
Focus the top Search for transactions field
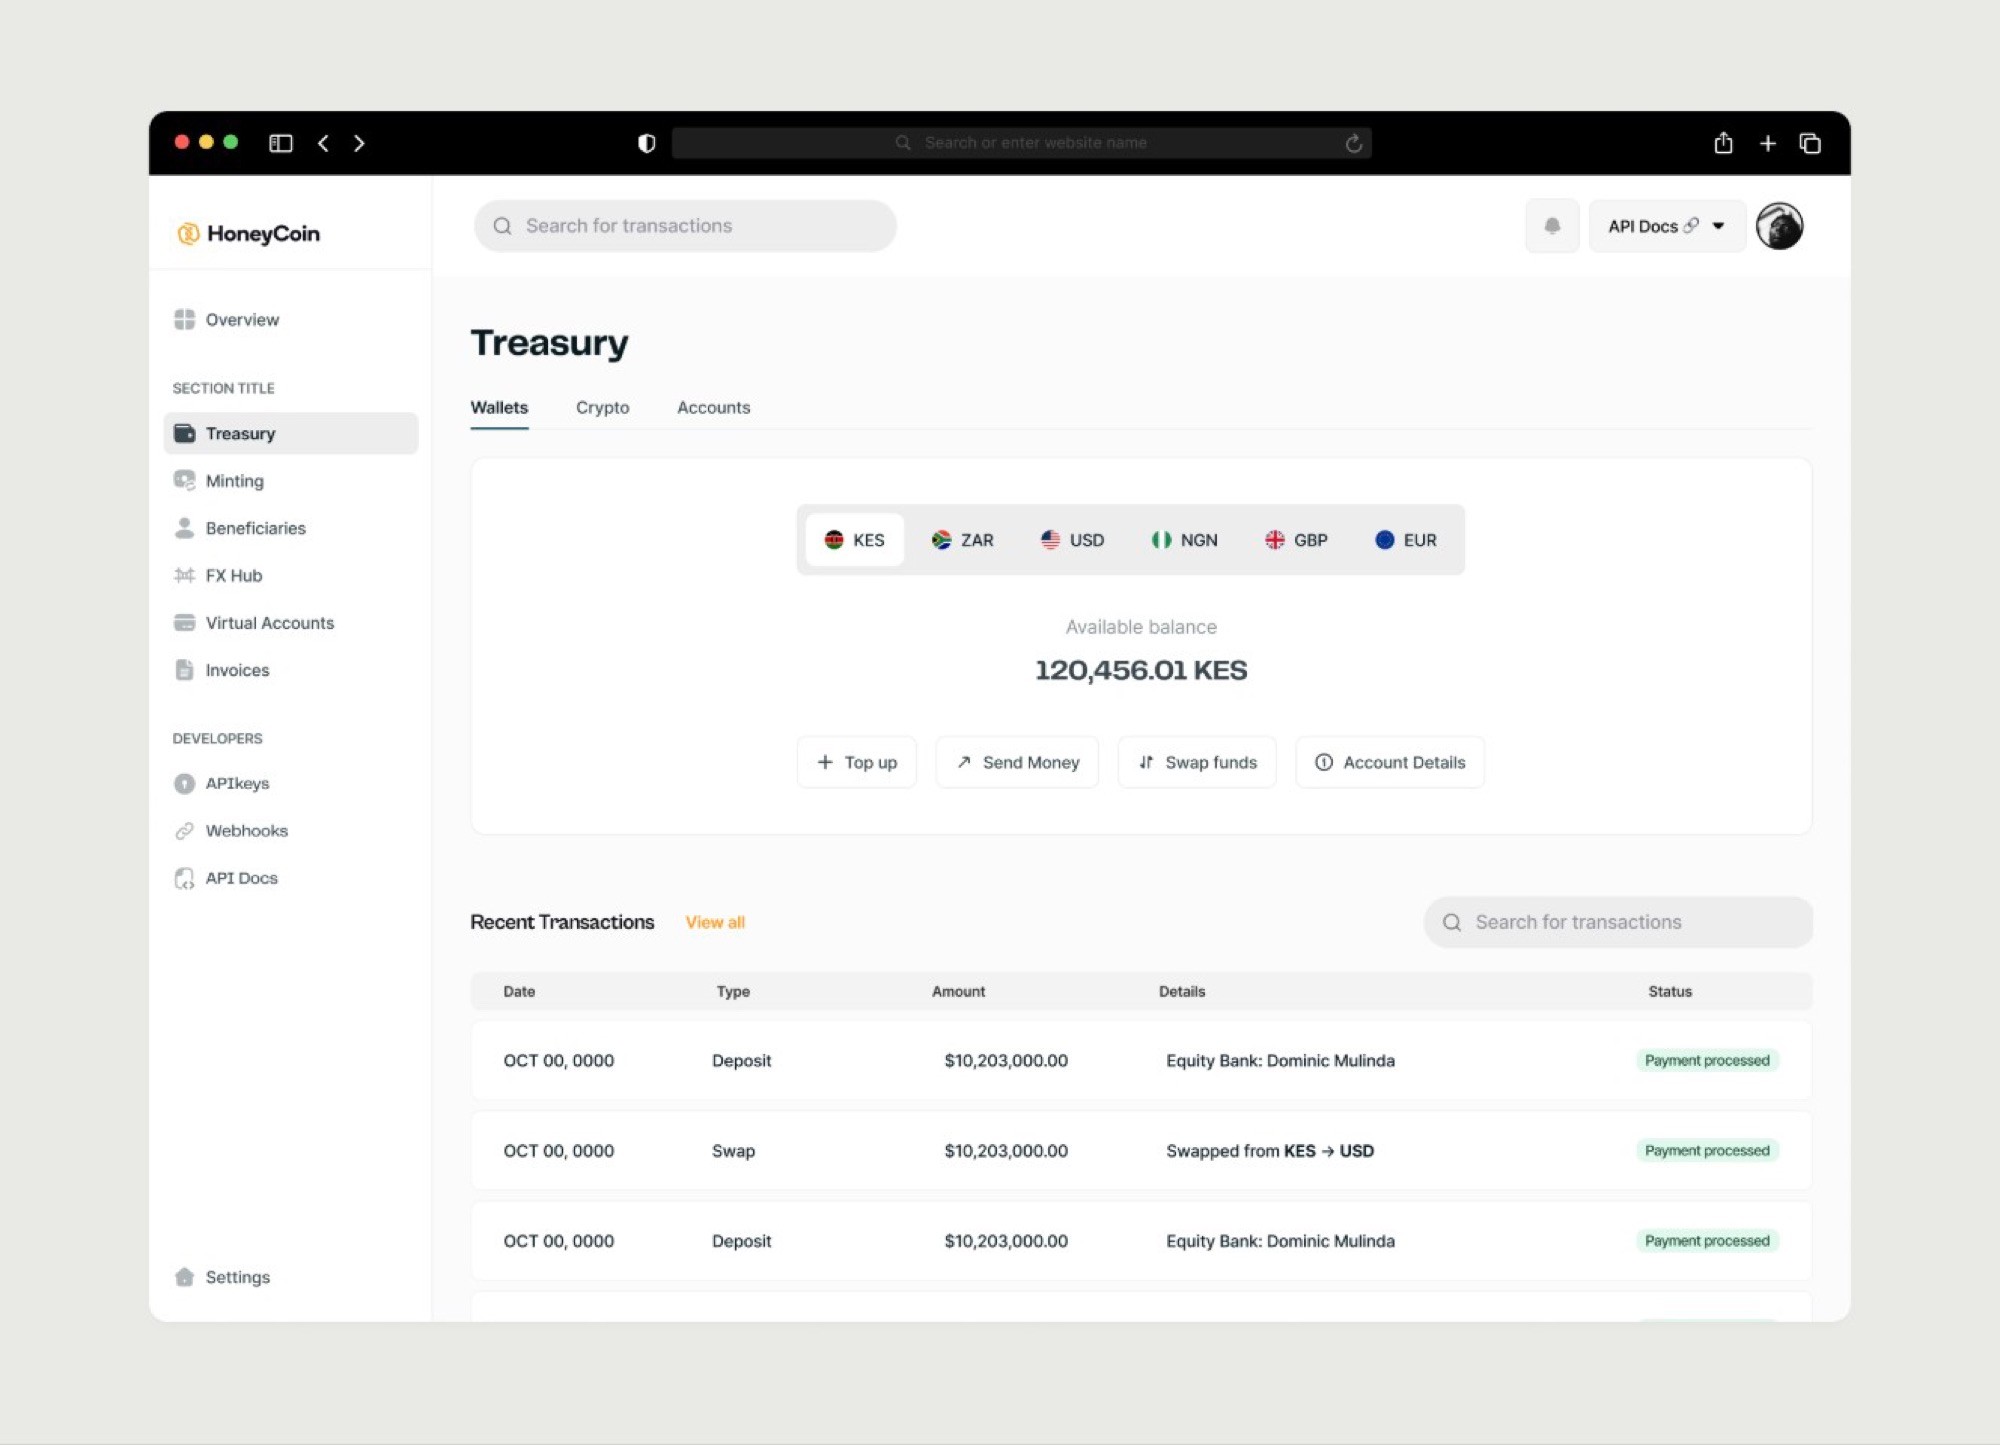[685, 226]
